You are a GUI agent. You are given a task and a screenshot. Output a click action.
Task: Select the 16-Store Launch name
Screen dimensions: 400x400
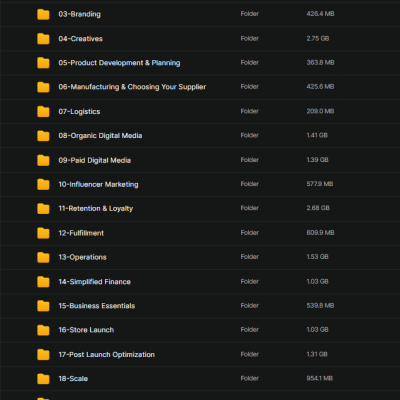(86, 330)
